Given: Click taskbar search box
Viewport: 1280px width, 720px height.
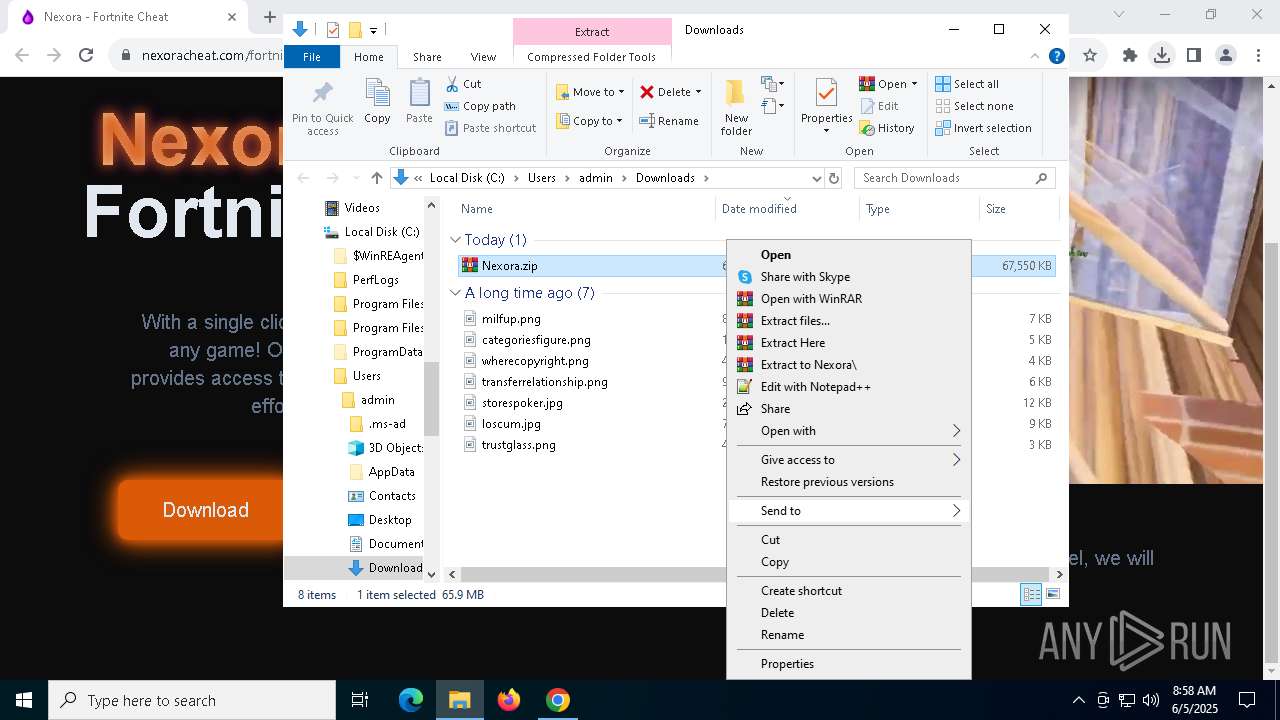Looking at the screenshot, I should point(192,700).
